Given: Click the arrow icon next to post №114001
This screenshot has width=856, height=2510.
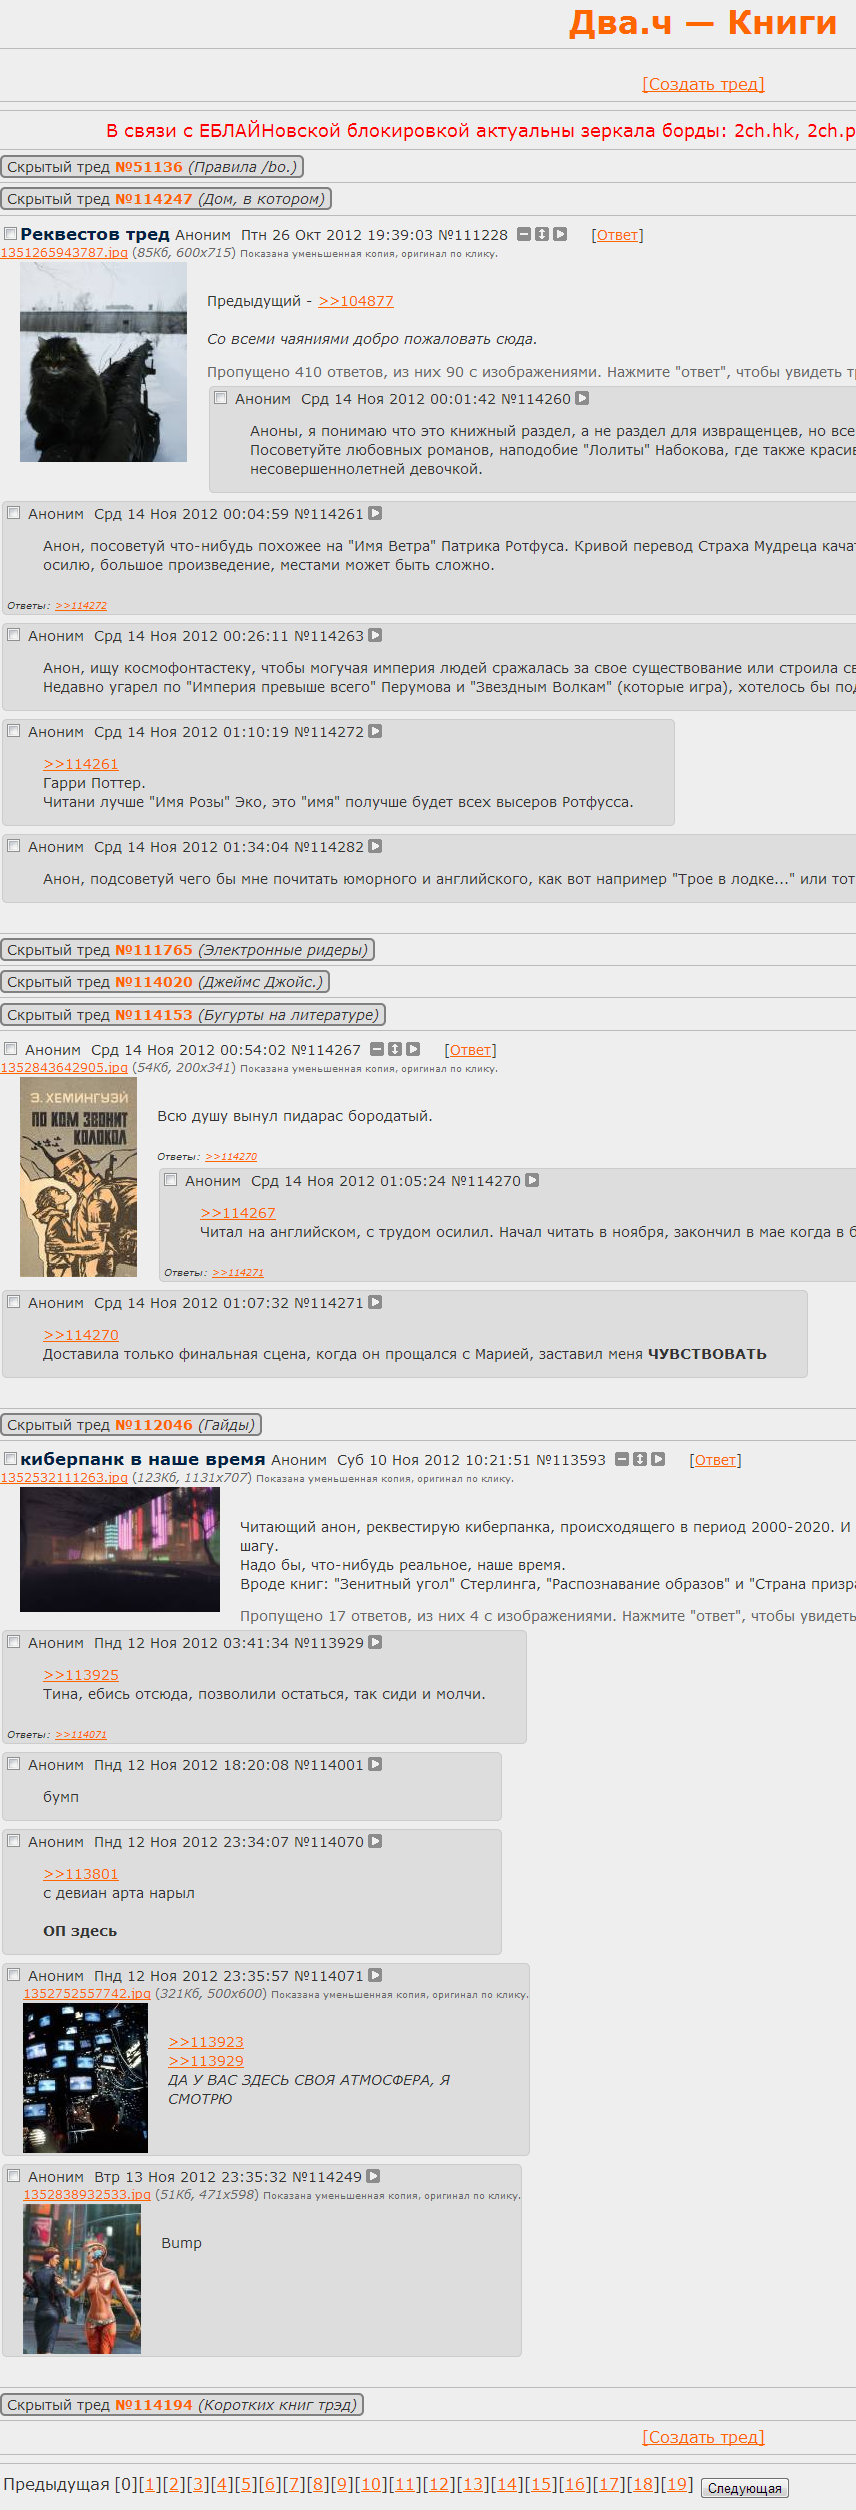Looking at the screenshot, I should point(375,1764).
